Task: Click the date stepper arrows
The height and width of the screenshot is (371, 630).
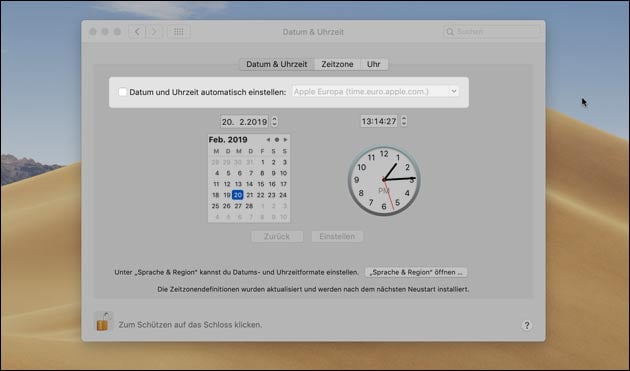Action: (x=274, y=121)
